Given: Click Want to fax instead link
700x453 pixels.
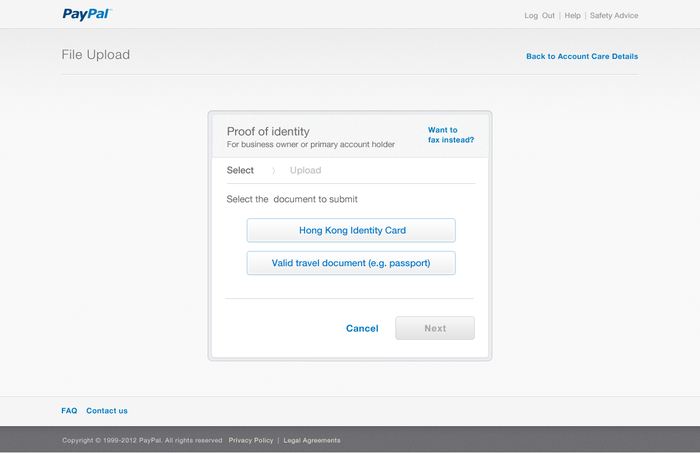Looking at the screenshot, I should (x=451, y=135).
